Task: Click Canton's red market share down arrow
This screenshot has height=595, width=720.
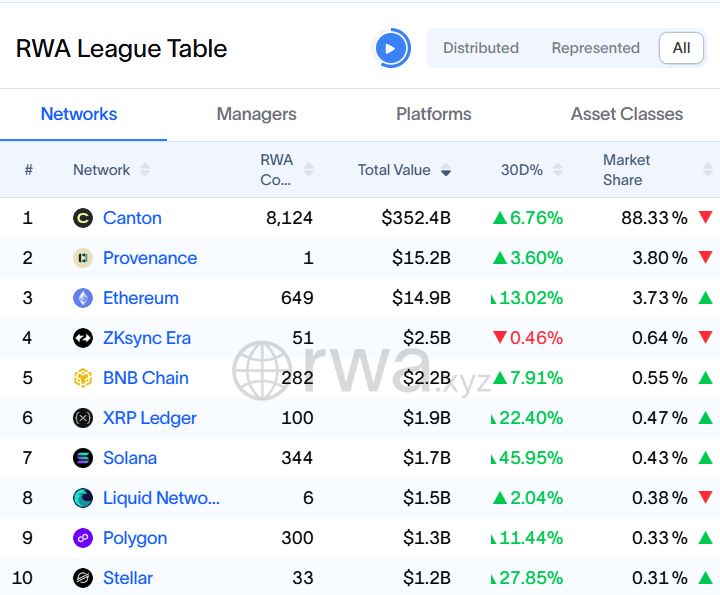Action: pos(705,217)
